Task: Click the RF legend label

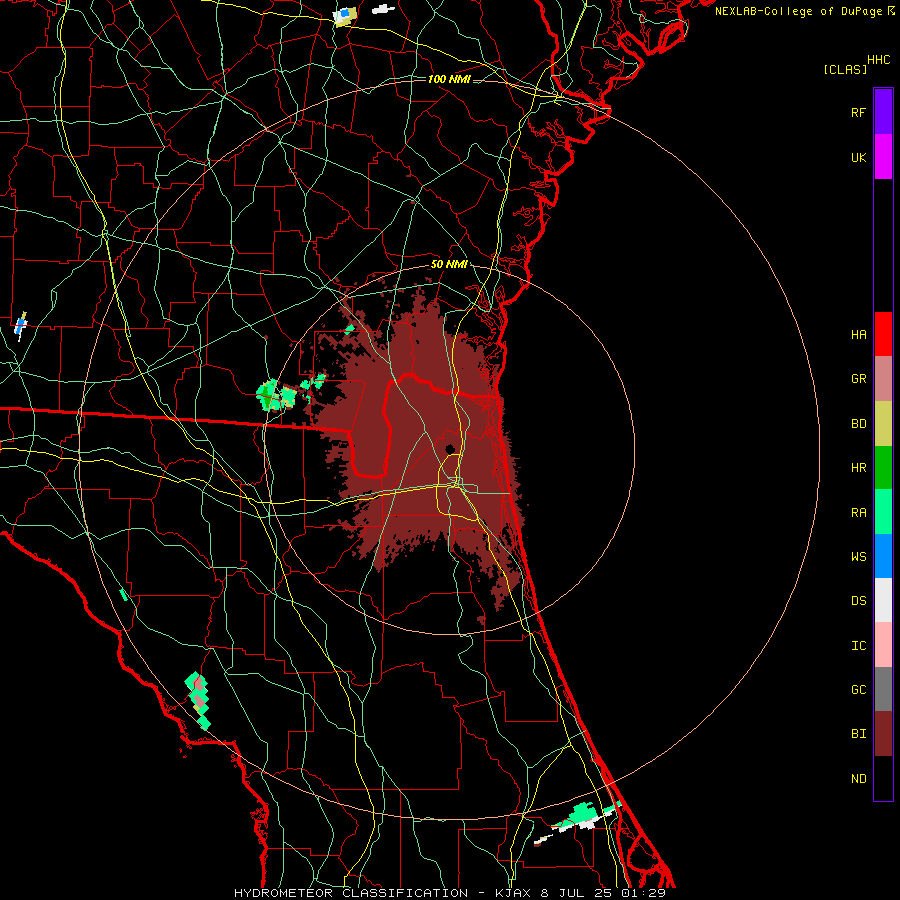Action: pyautogui.click(x=858, y=112)
